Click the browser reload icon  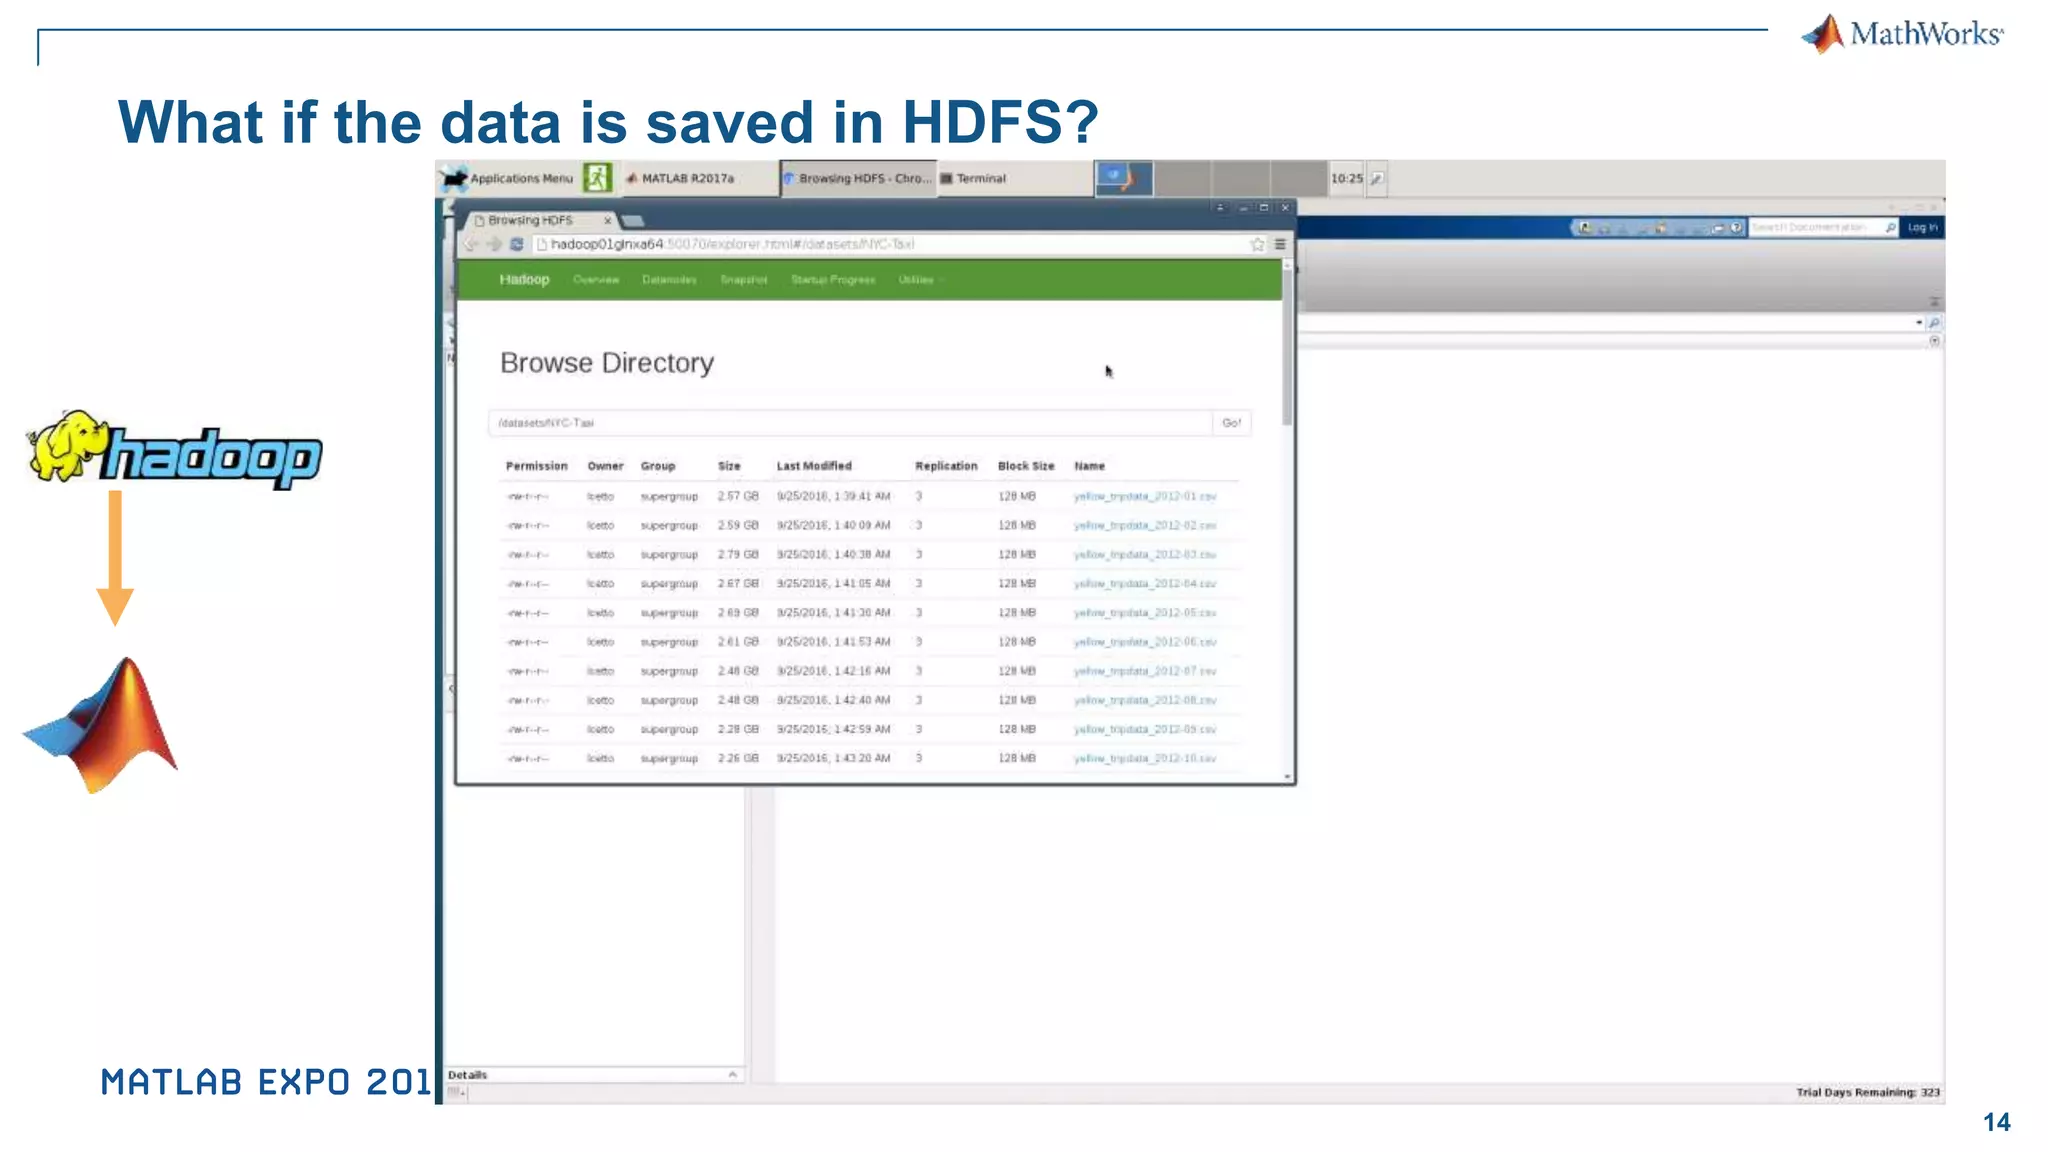[516, 244]
